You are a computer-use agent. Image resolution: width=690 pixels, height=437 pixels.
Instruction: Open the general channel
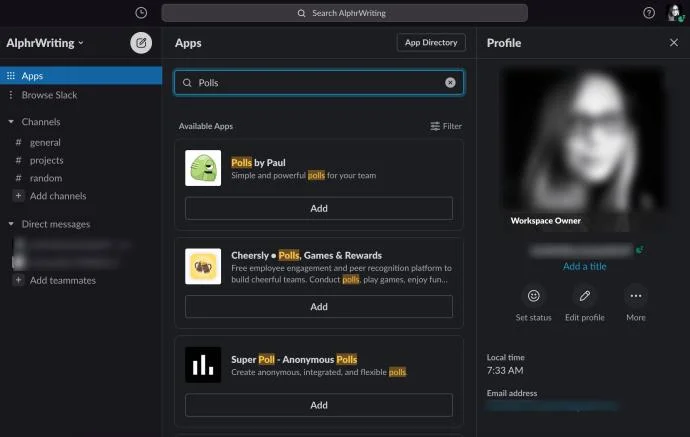coord(45,143)
